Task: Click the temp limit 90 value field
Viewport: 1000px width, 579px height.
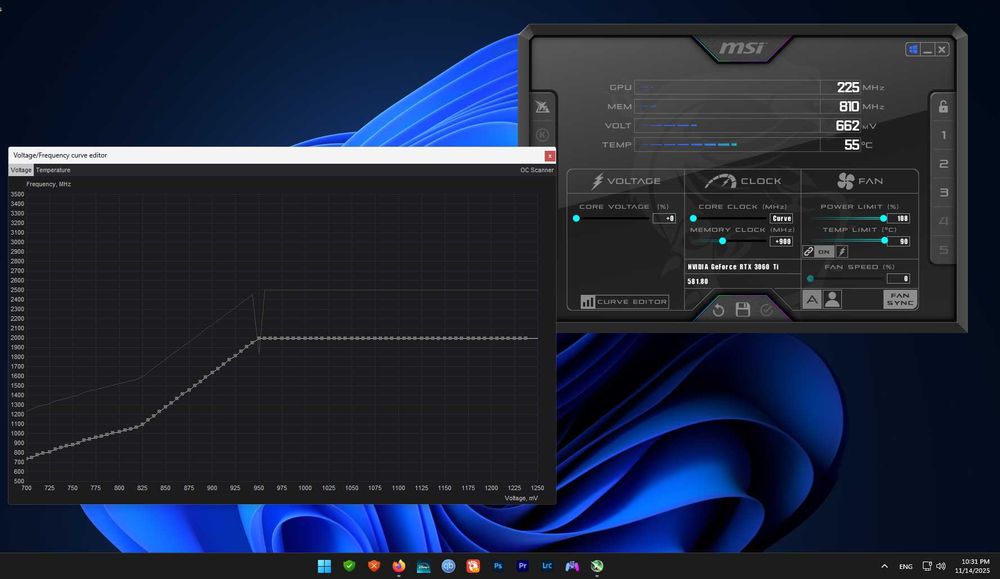Action: 899,241
